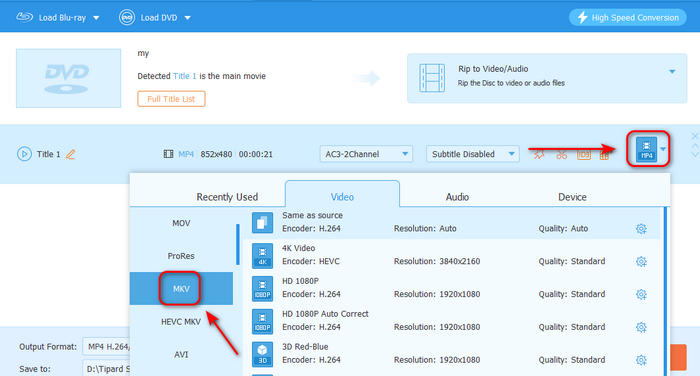This screenshot has height=376, width=700.
Task: Click the profile list vertical scrollbar
Action: coord(665,291)
